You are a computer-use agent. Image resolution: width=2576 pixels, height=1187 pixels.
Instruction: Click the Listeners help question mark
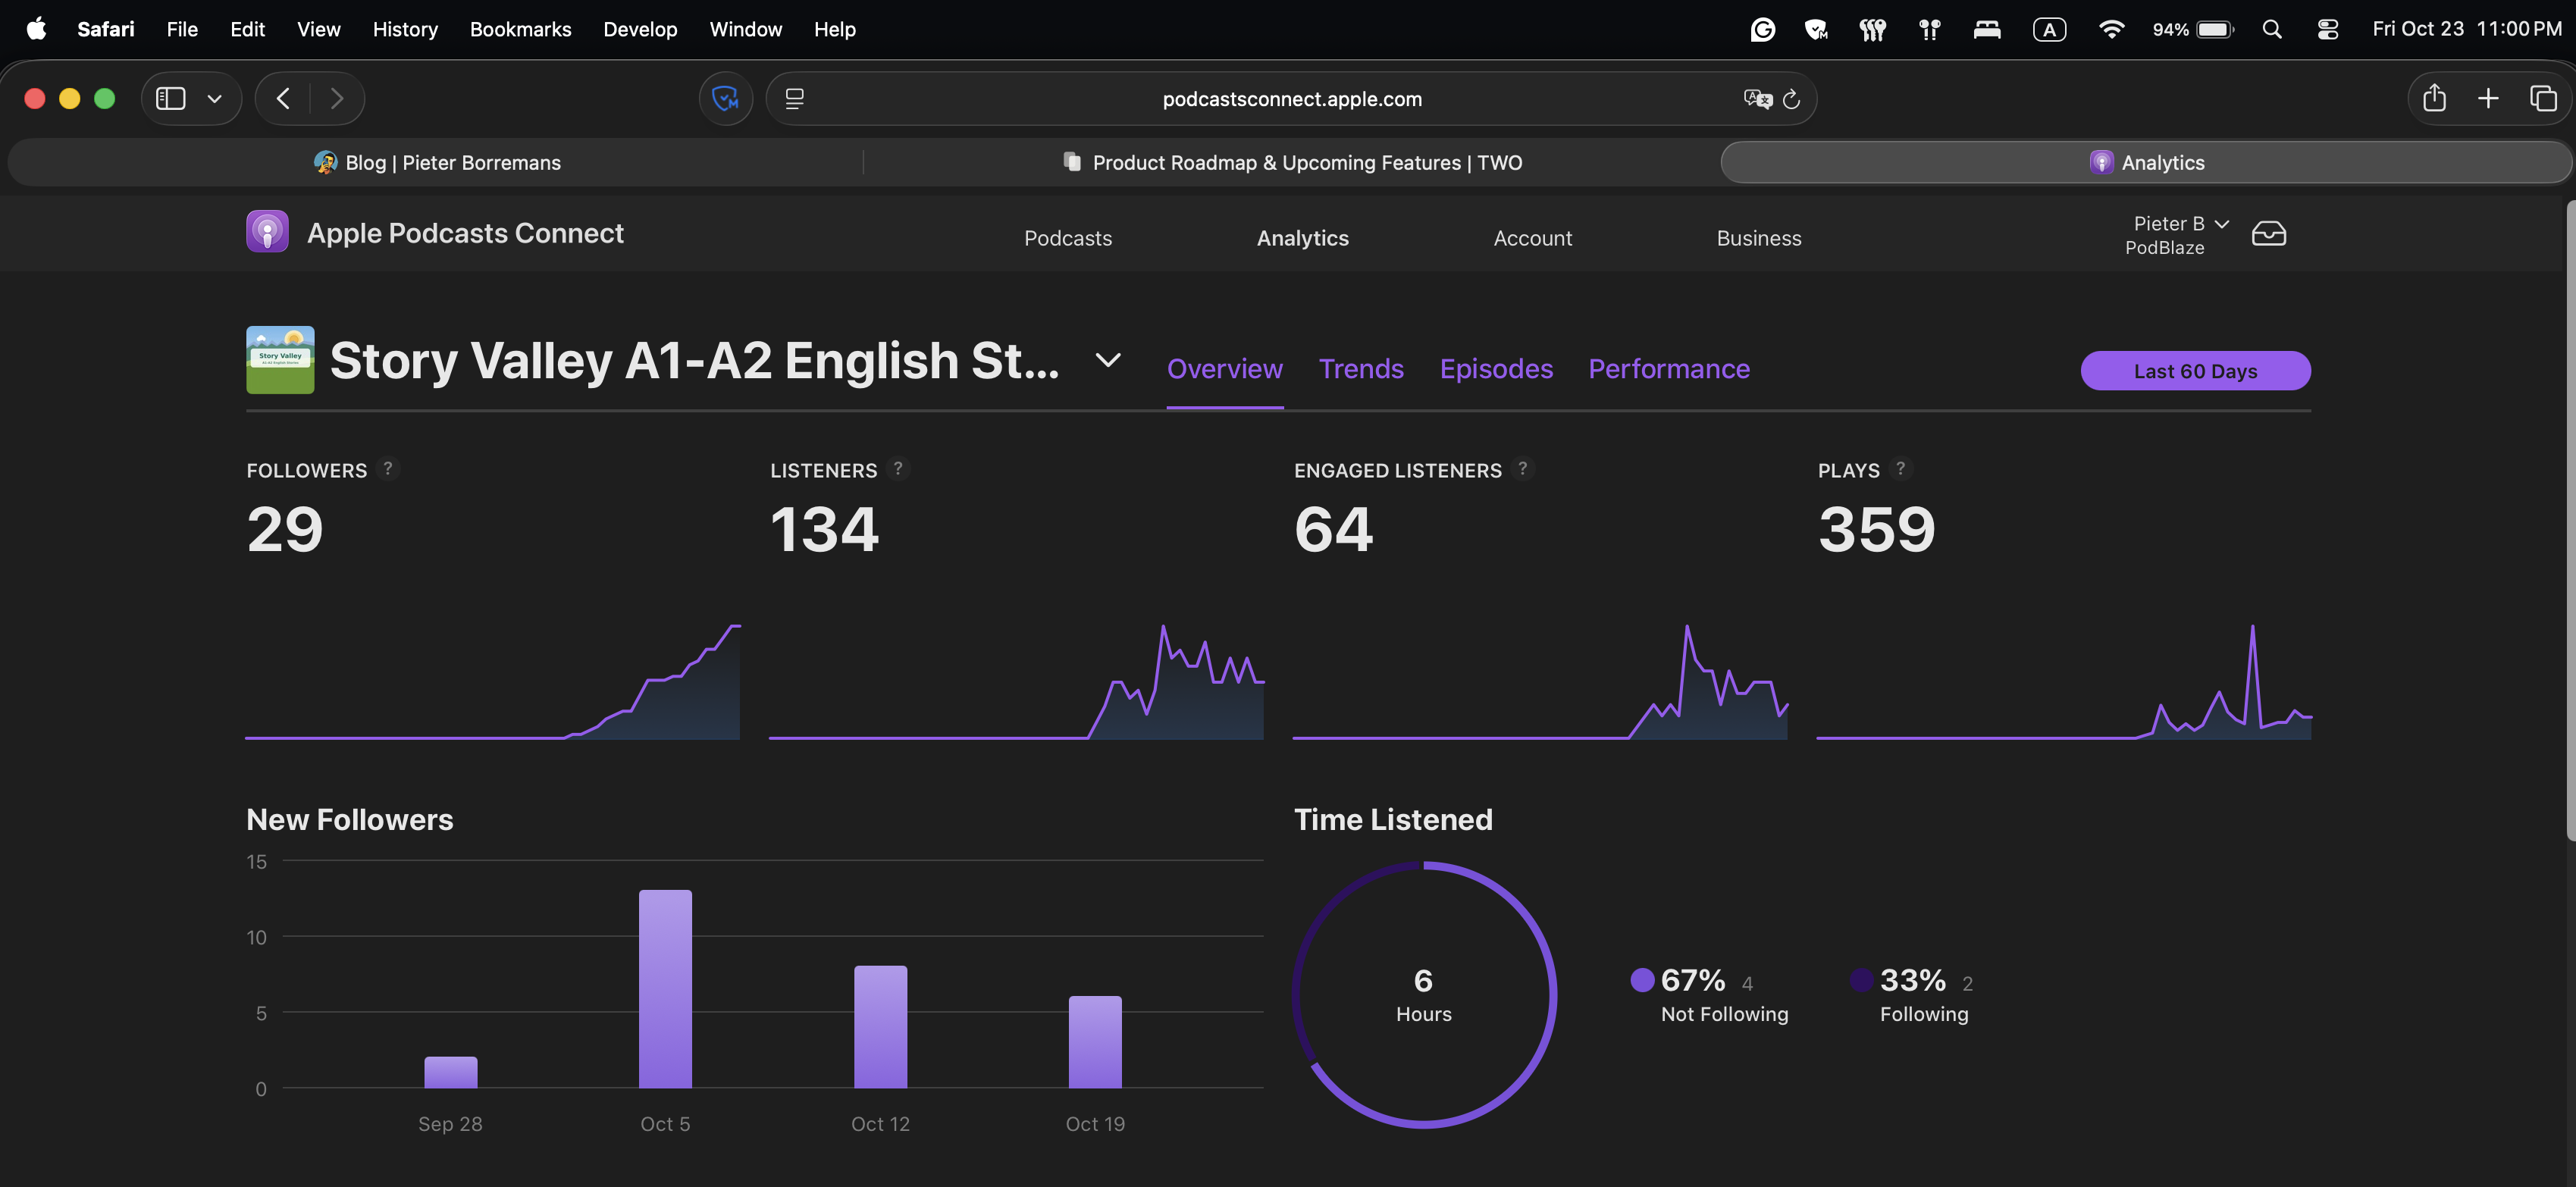coord(898,468)
